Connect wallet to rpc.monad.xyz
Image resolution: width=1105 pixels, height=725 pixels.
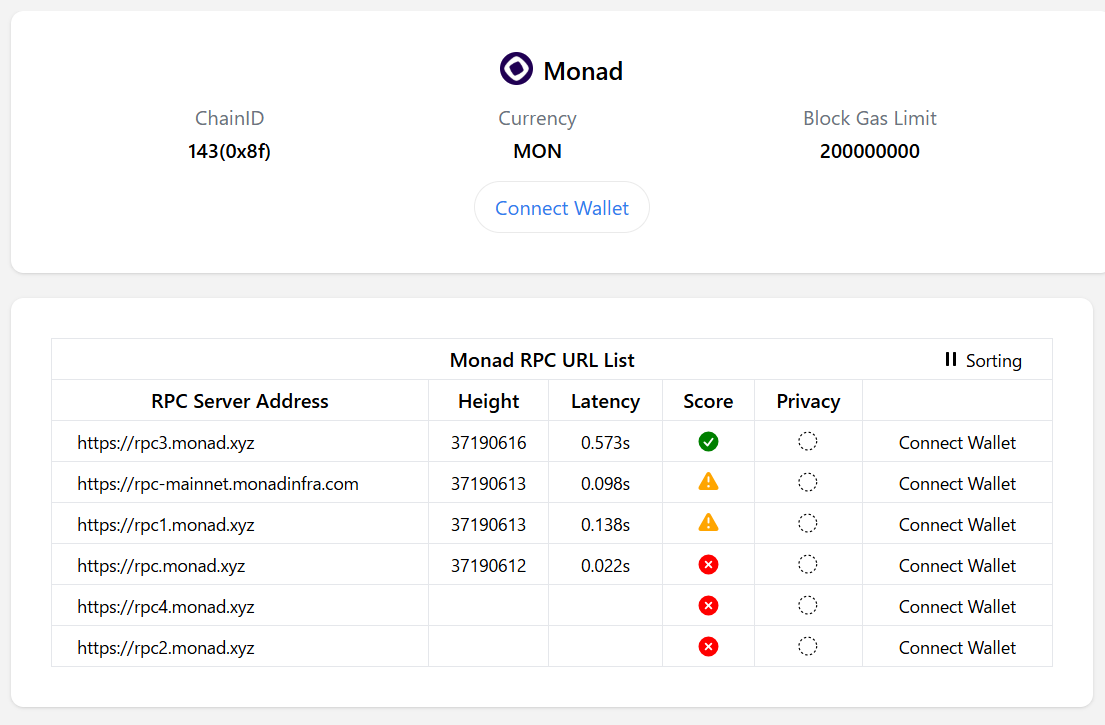[957, 565]
